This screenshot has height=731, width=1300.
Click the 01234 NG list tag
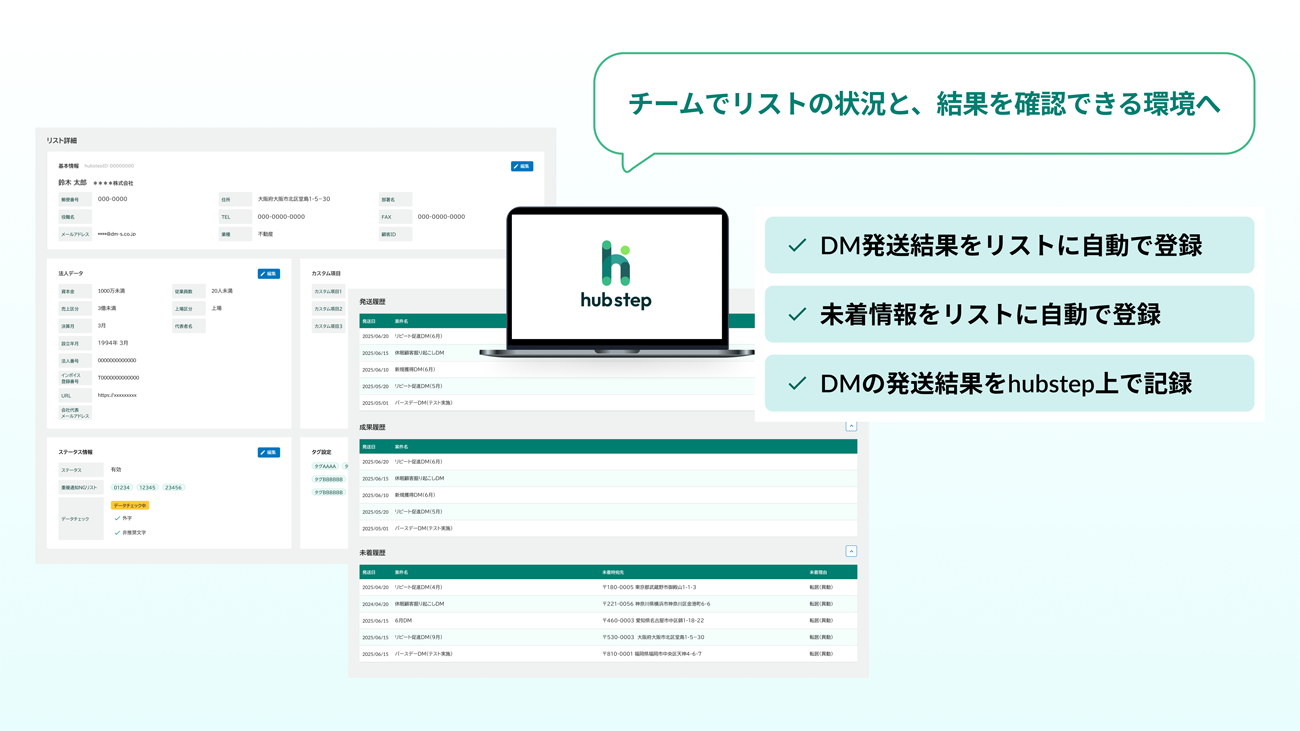point(121,488)
